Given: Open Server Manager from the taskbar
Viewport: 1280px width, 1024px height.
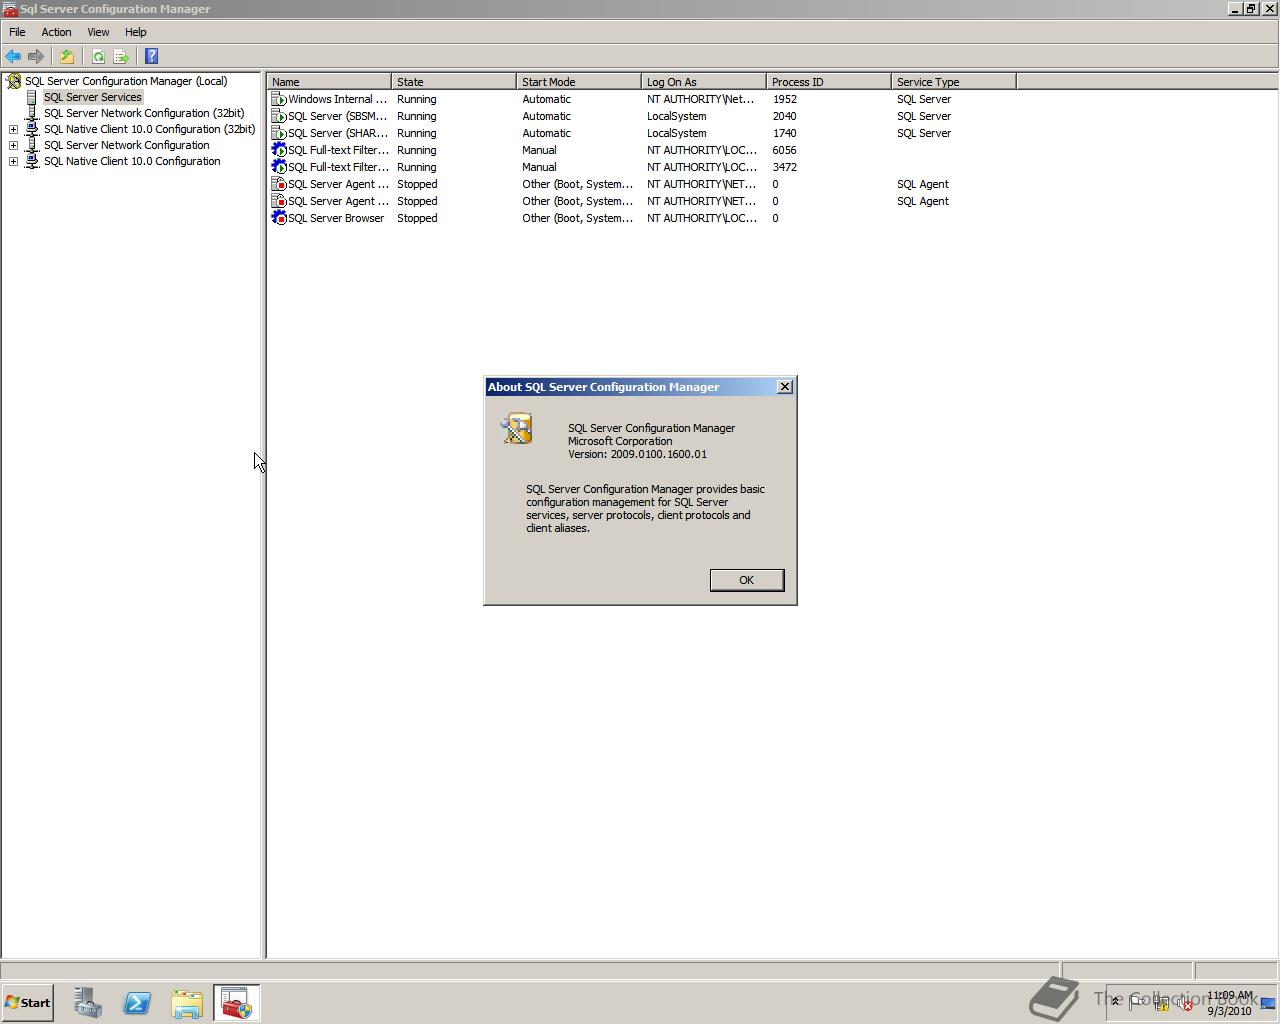Looking at the screenshot, I should pyautogui.click(x=87, y=1003).
